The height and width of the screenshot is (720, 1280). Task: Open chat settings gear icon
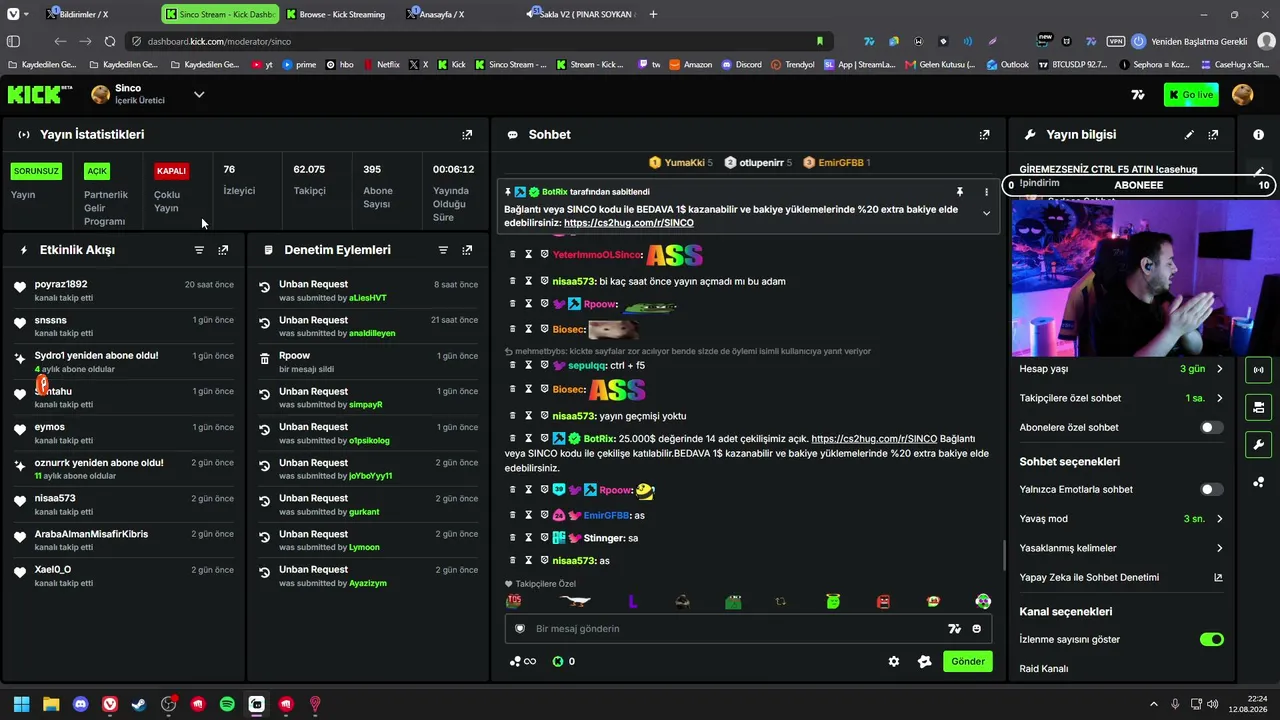click(x=894, y=661)
